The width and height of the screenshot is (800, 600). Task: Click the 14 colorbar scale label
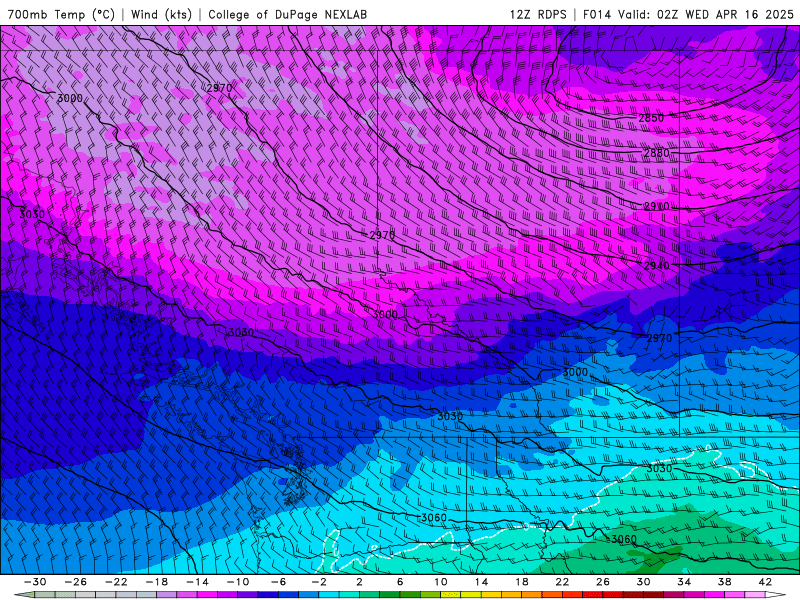click(481, 582)
